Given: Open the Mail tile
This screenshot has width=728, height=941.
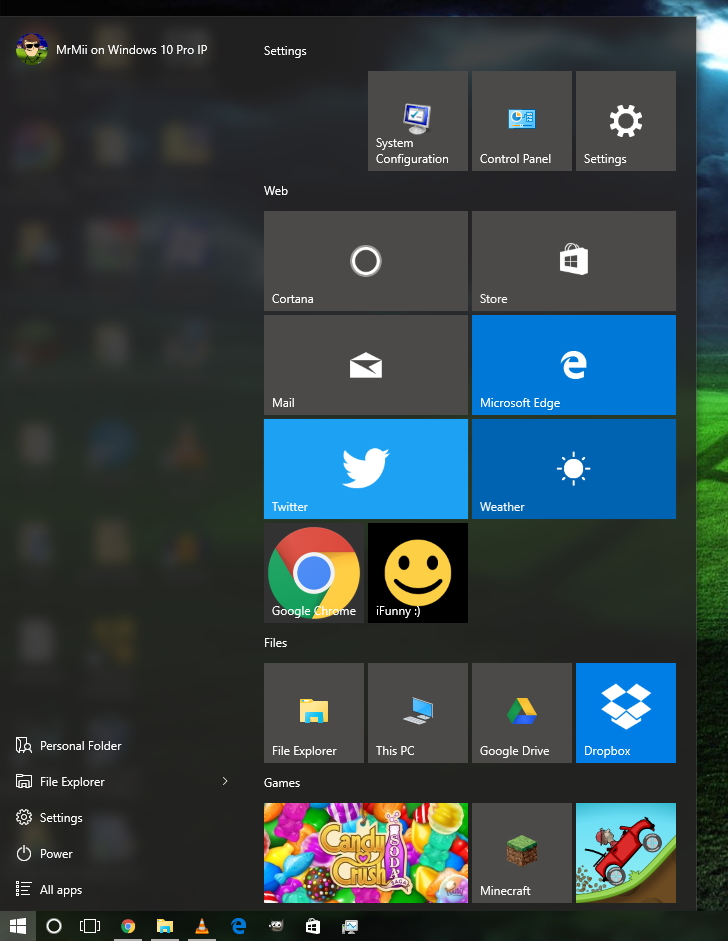Looking at the screenshot, I should click(x=365, y=364).
